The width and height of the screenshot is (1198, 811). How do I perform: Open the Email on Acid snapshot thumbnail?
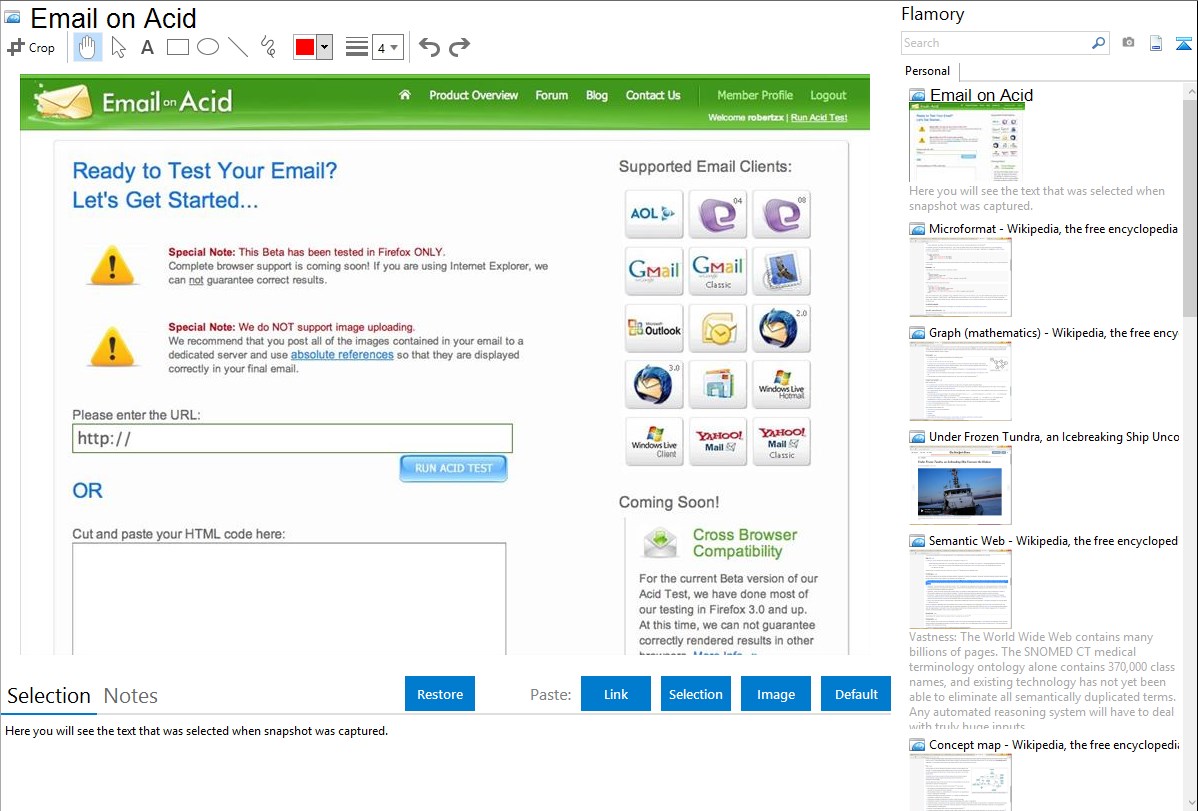966,142
